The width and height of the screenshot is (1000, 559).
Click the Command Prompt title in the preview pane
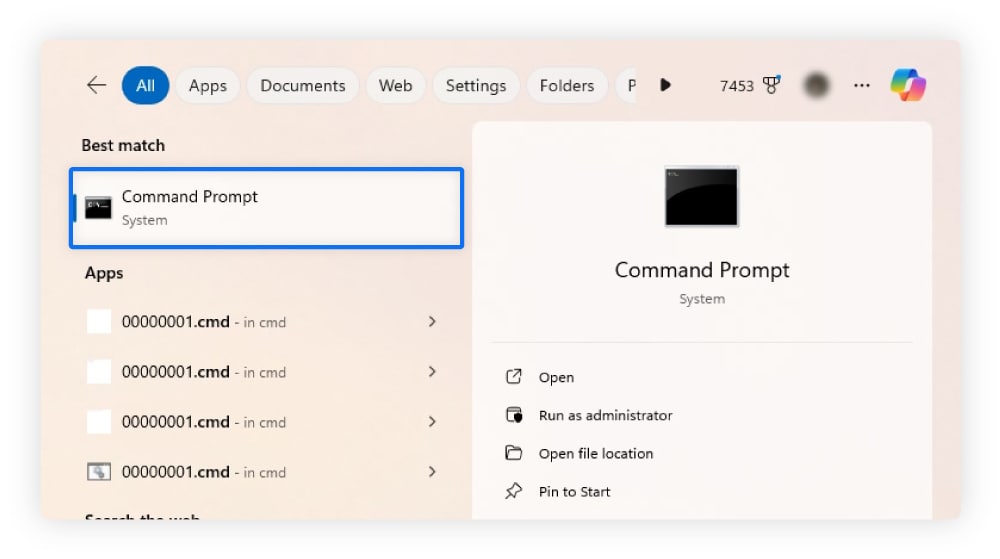(x=702, y=270)
